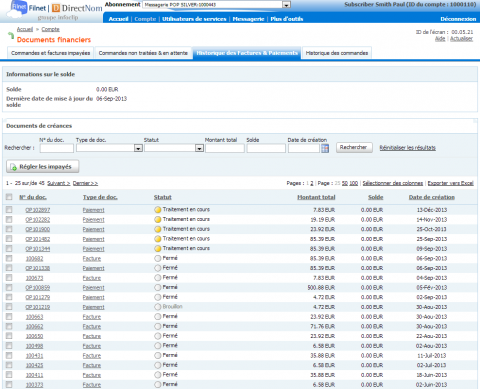The image size is (480, 389).
Task: Switch to the Historique des commandes tab
Action: click(337, 53)
